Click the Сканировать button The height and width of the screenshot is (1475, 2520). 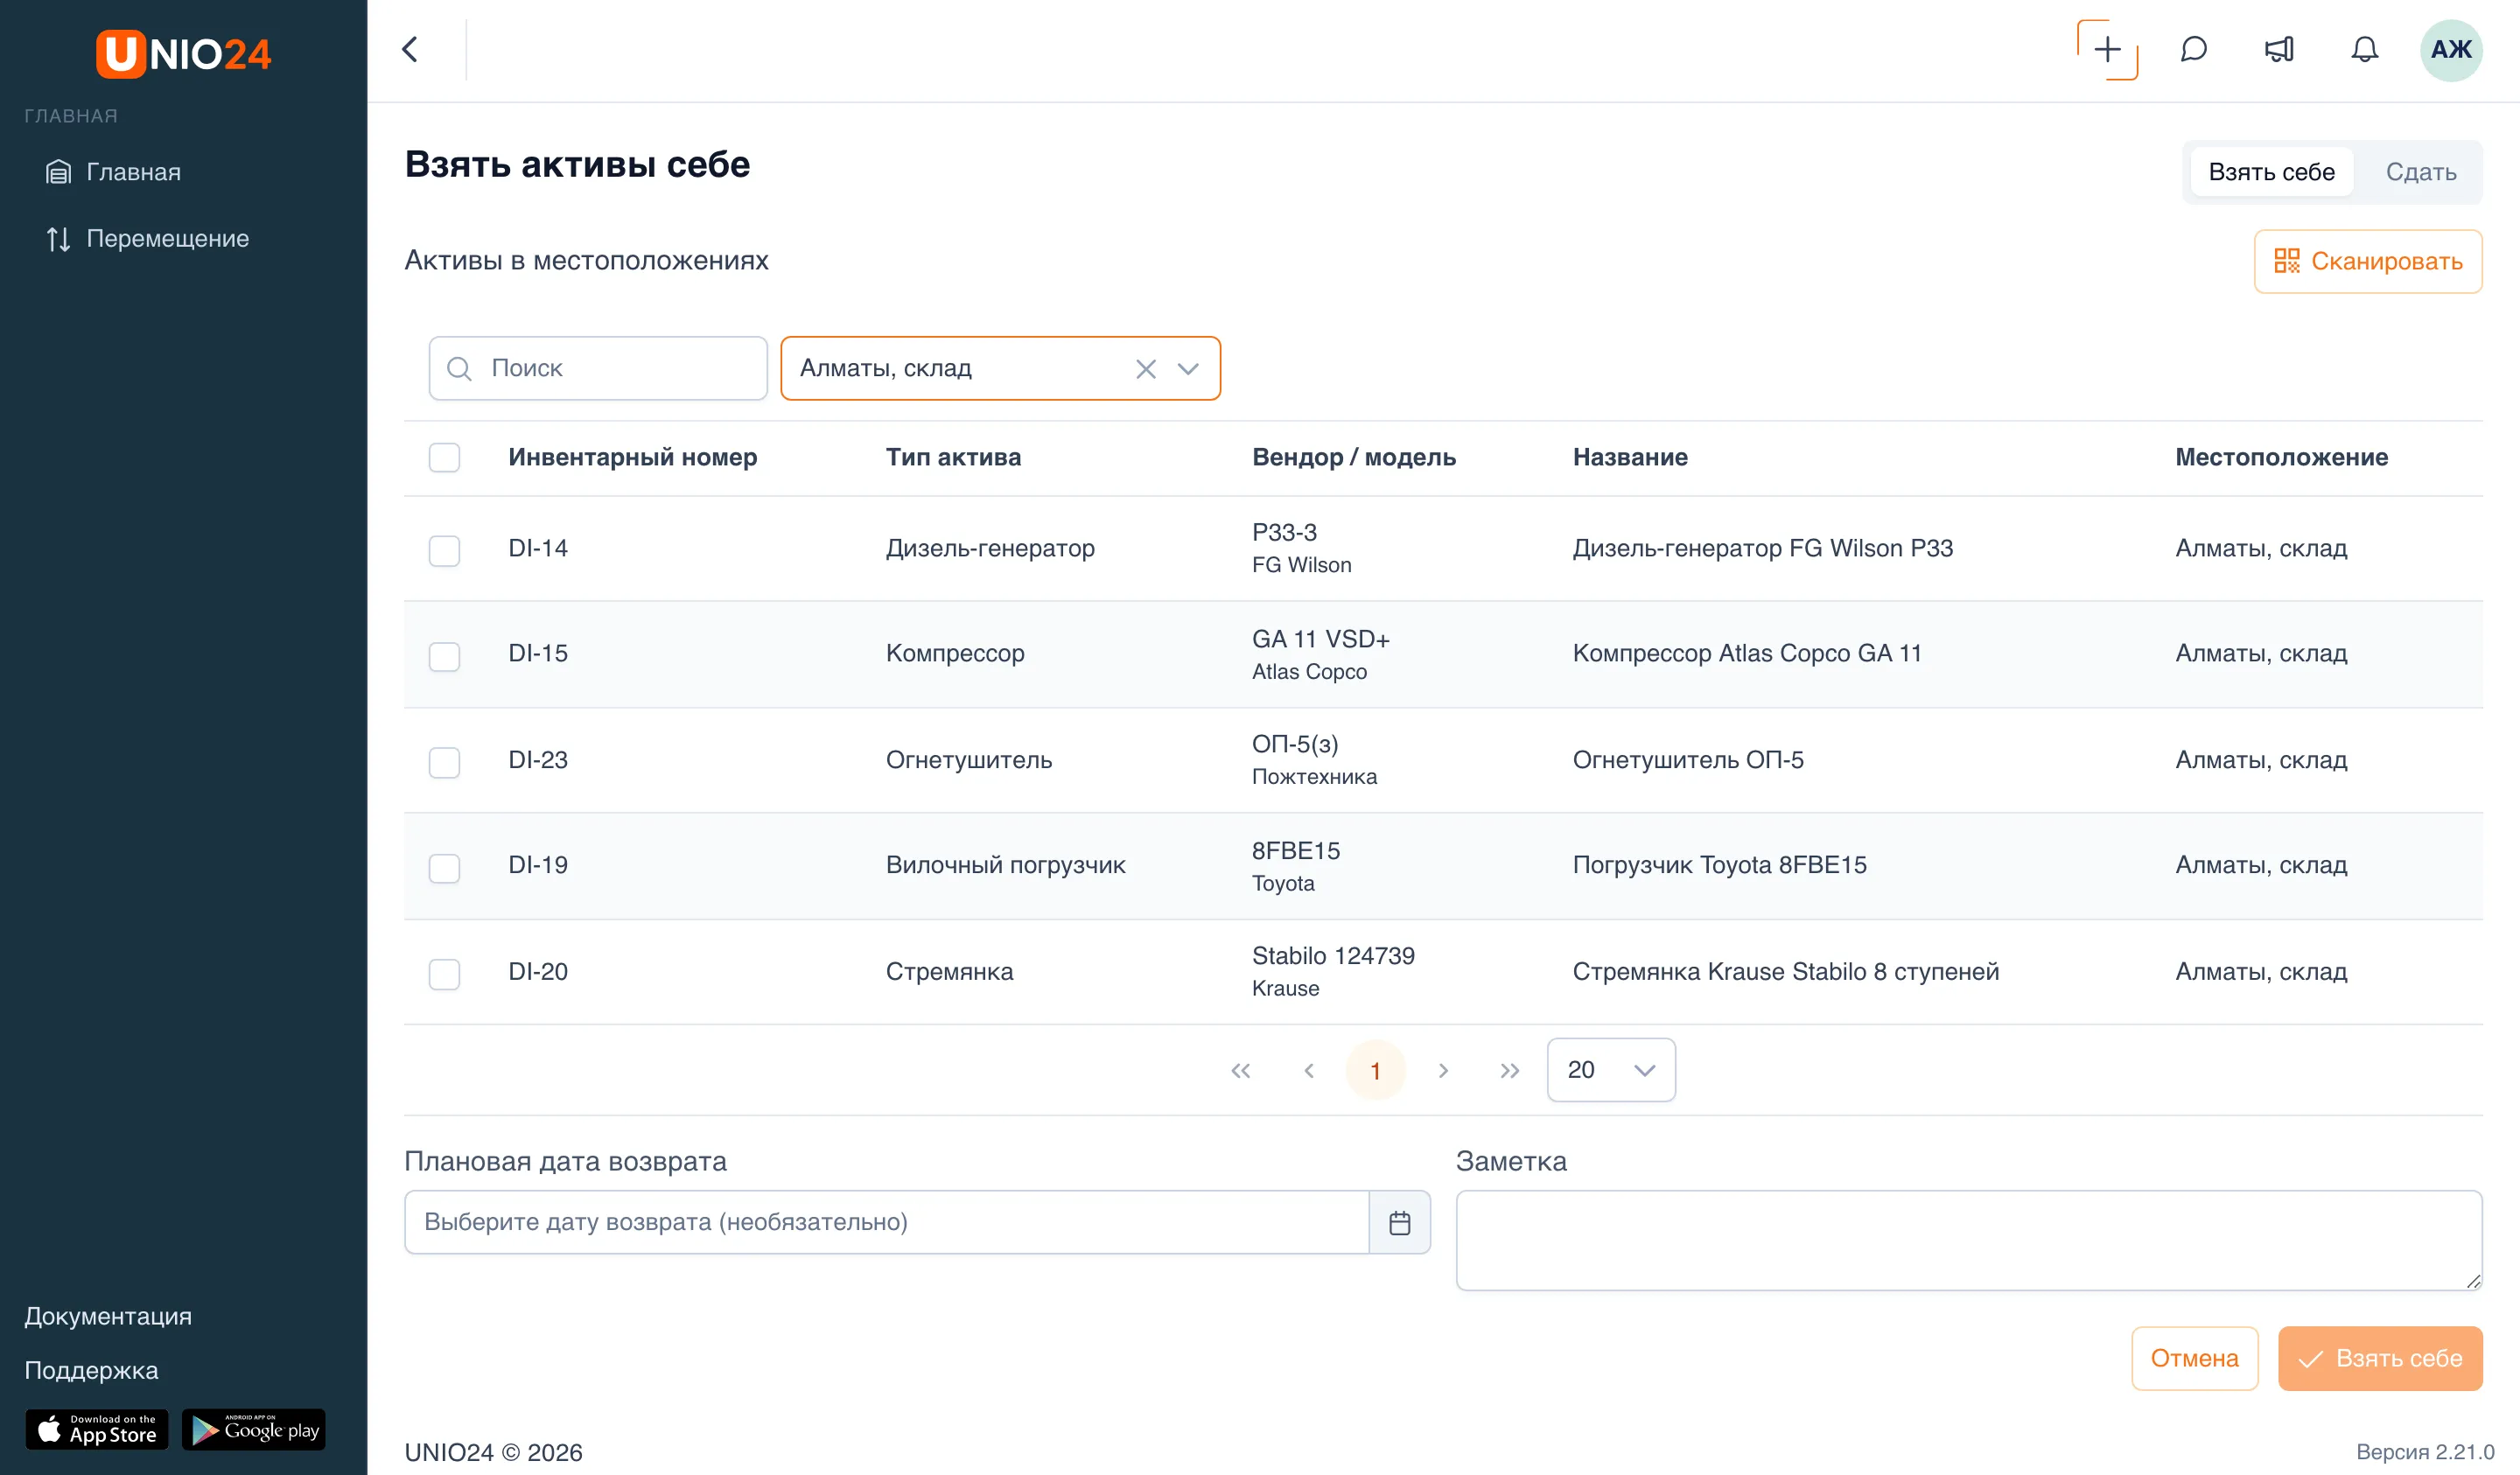(2368, 262)
